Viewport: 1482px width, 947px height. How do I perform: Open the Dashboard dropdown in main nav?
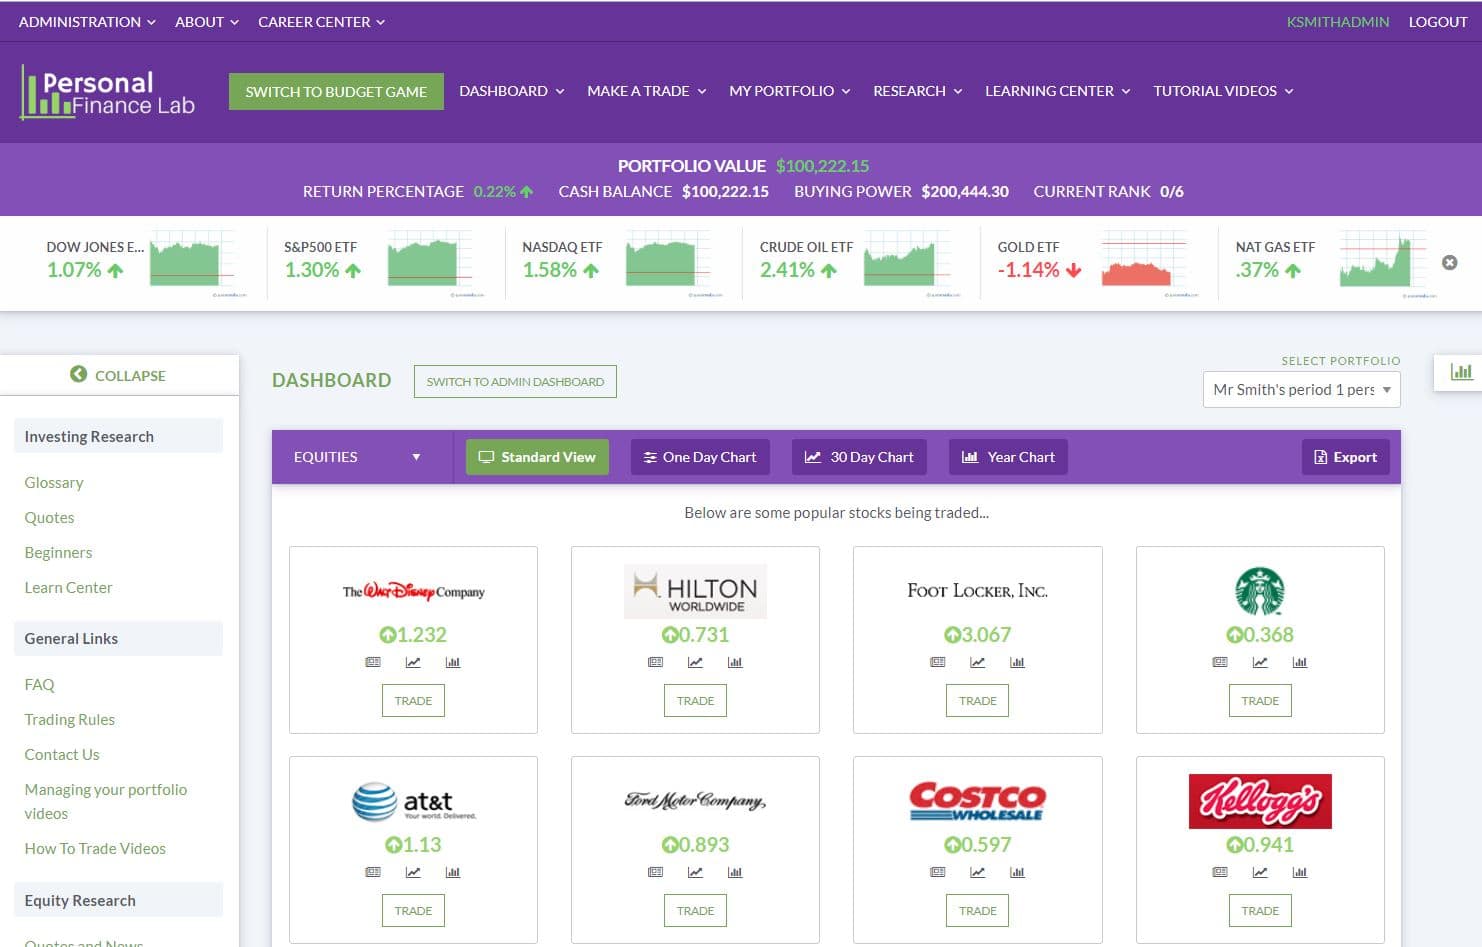512,91
